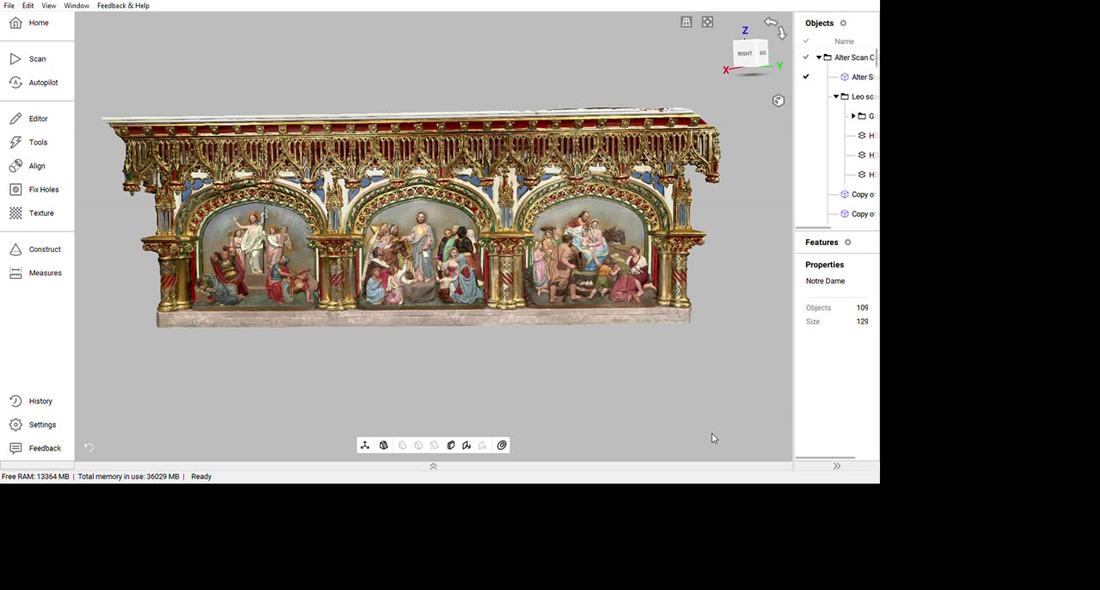The height and width of the screenshot is (590, 1100).
Task: Click the cube icon with arrow in the bottom toolbar
Action: 467,445
